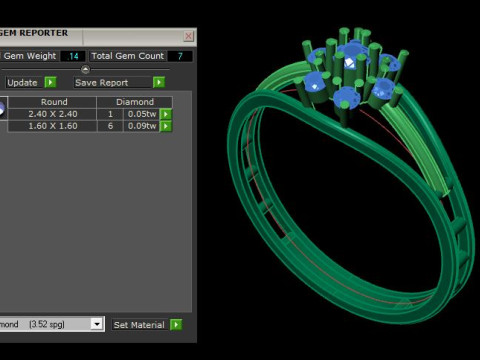Click the 0.09tw weight cell
480x360 pixels.
[142, 126]
